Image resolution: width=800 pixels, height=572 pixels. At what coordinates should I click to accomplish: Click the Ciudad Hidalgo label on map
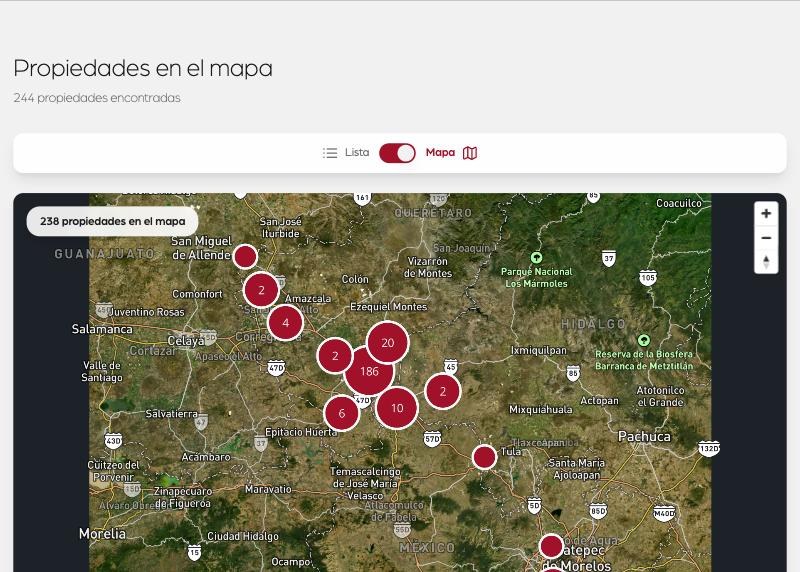click(243, 536)
